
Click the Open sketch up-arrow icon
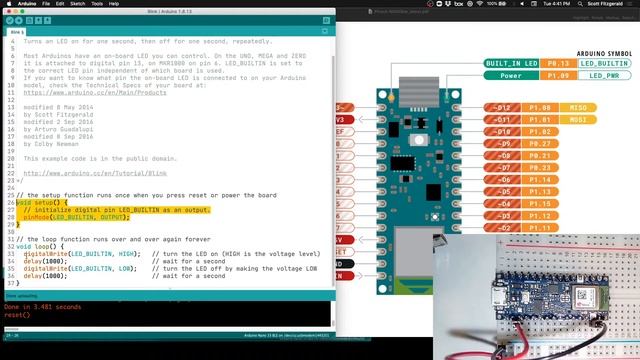coord(38,20)
